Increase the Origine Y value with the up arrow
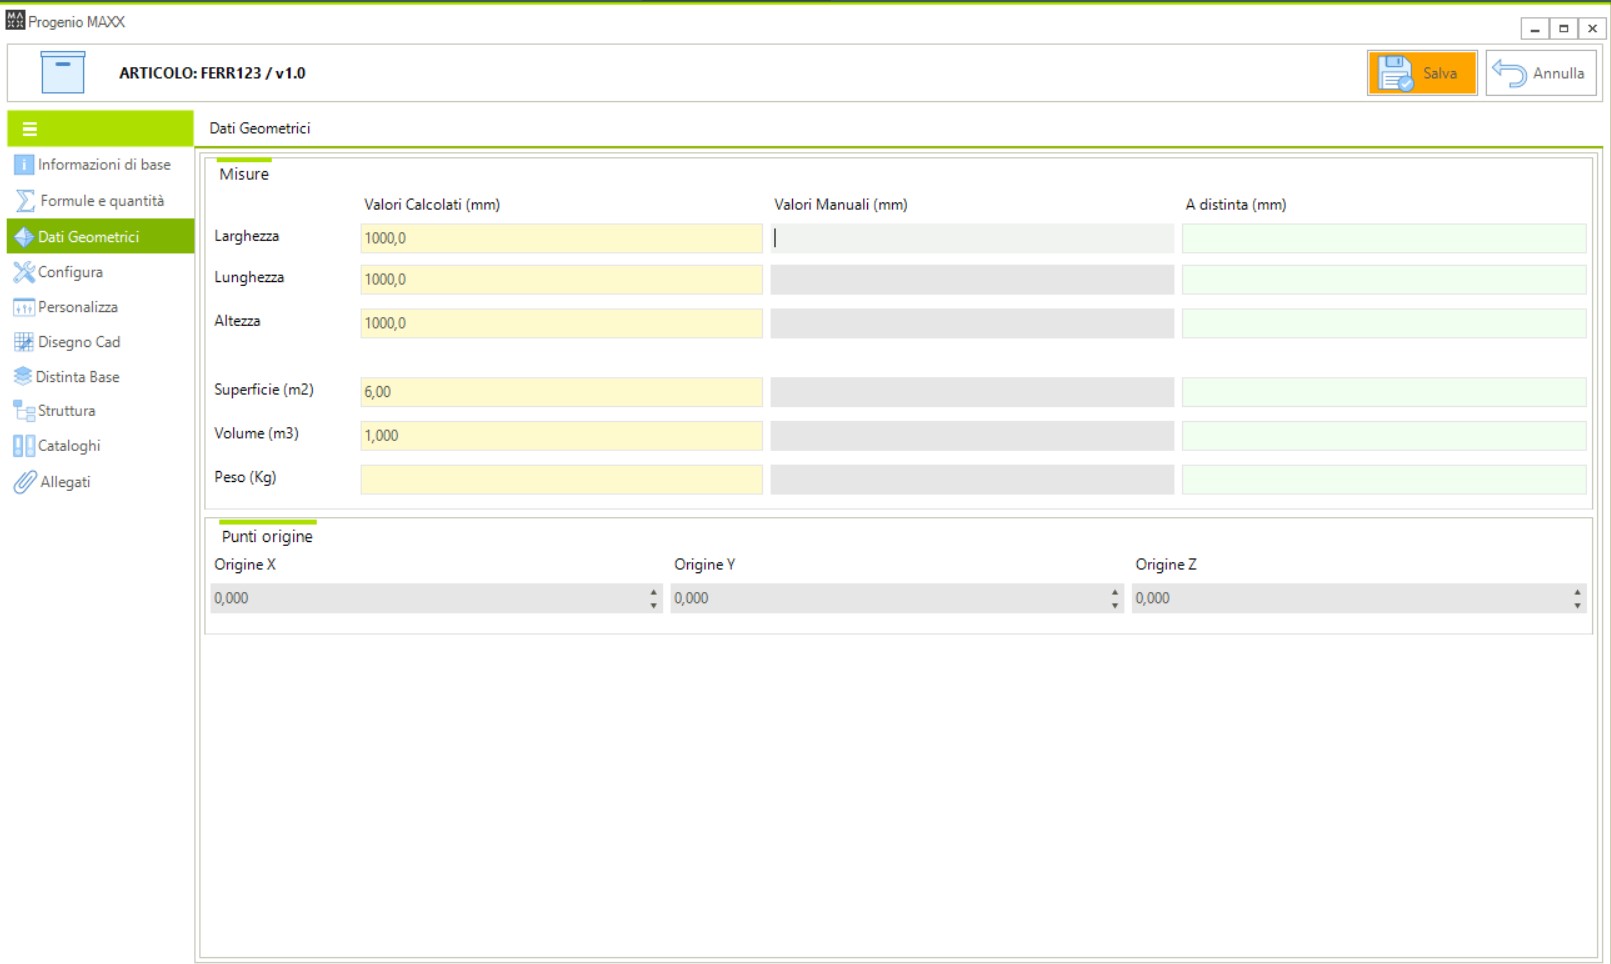Viewport: 1611px width, 964px height. tap(1115, 592)
